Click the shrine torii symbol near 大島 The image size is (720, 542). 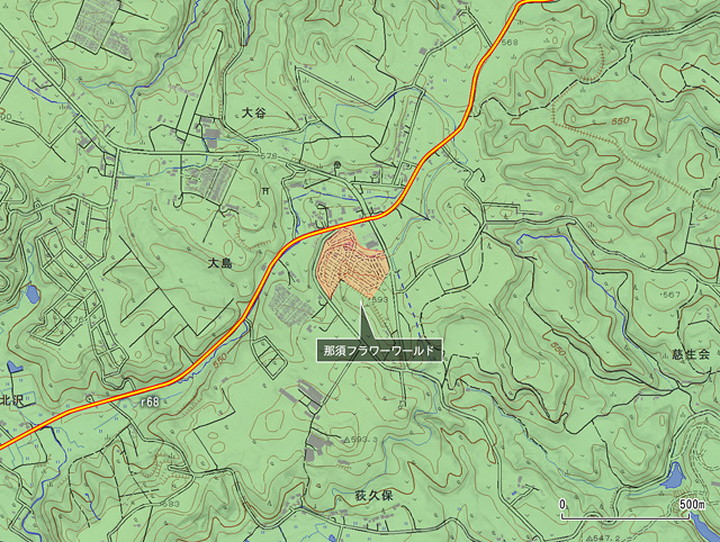click(x=265, y=191)
